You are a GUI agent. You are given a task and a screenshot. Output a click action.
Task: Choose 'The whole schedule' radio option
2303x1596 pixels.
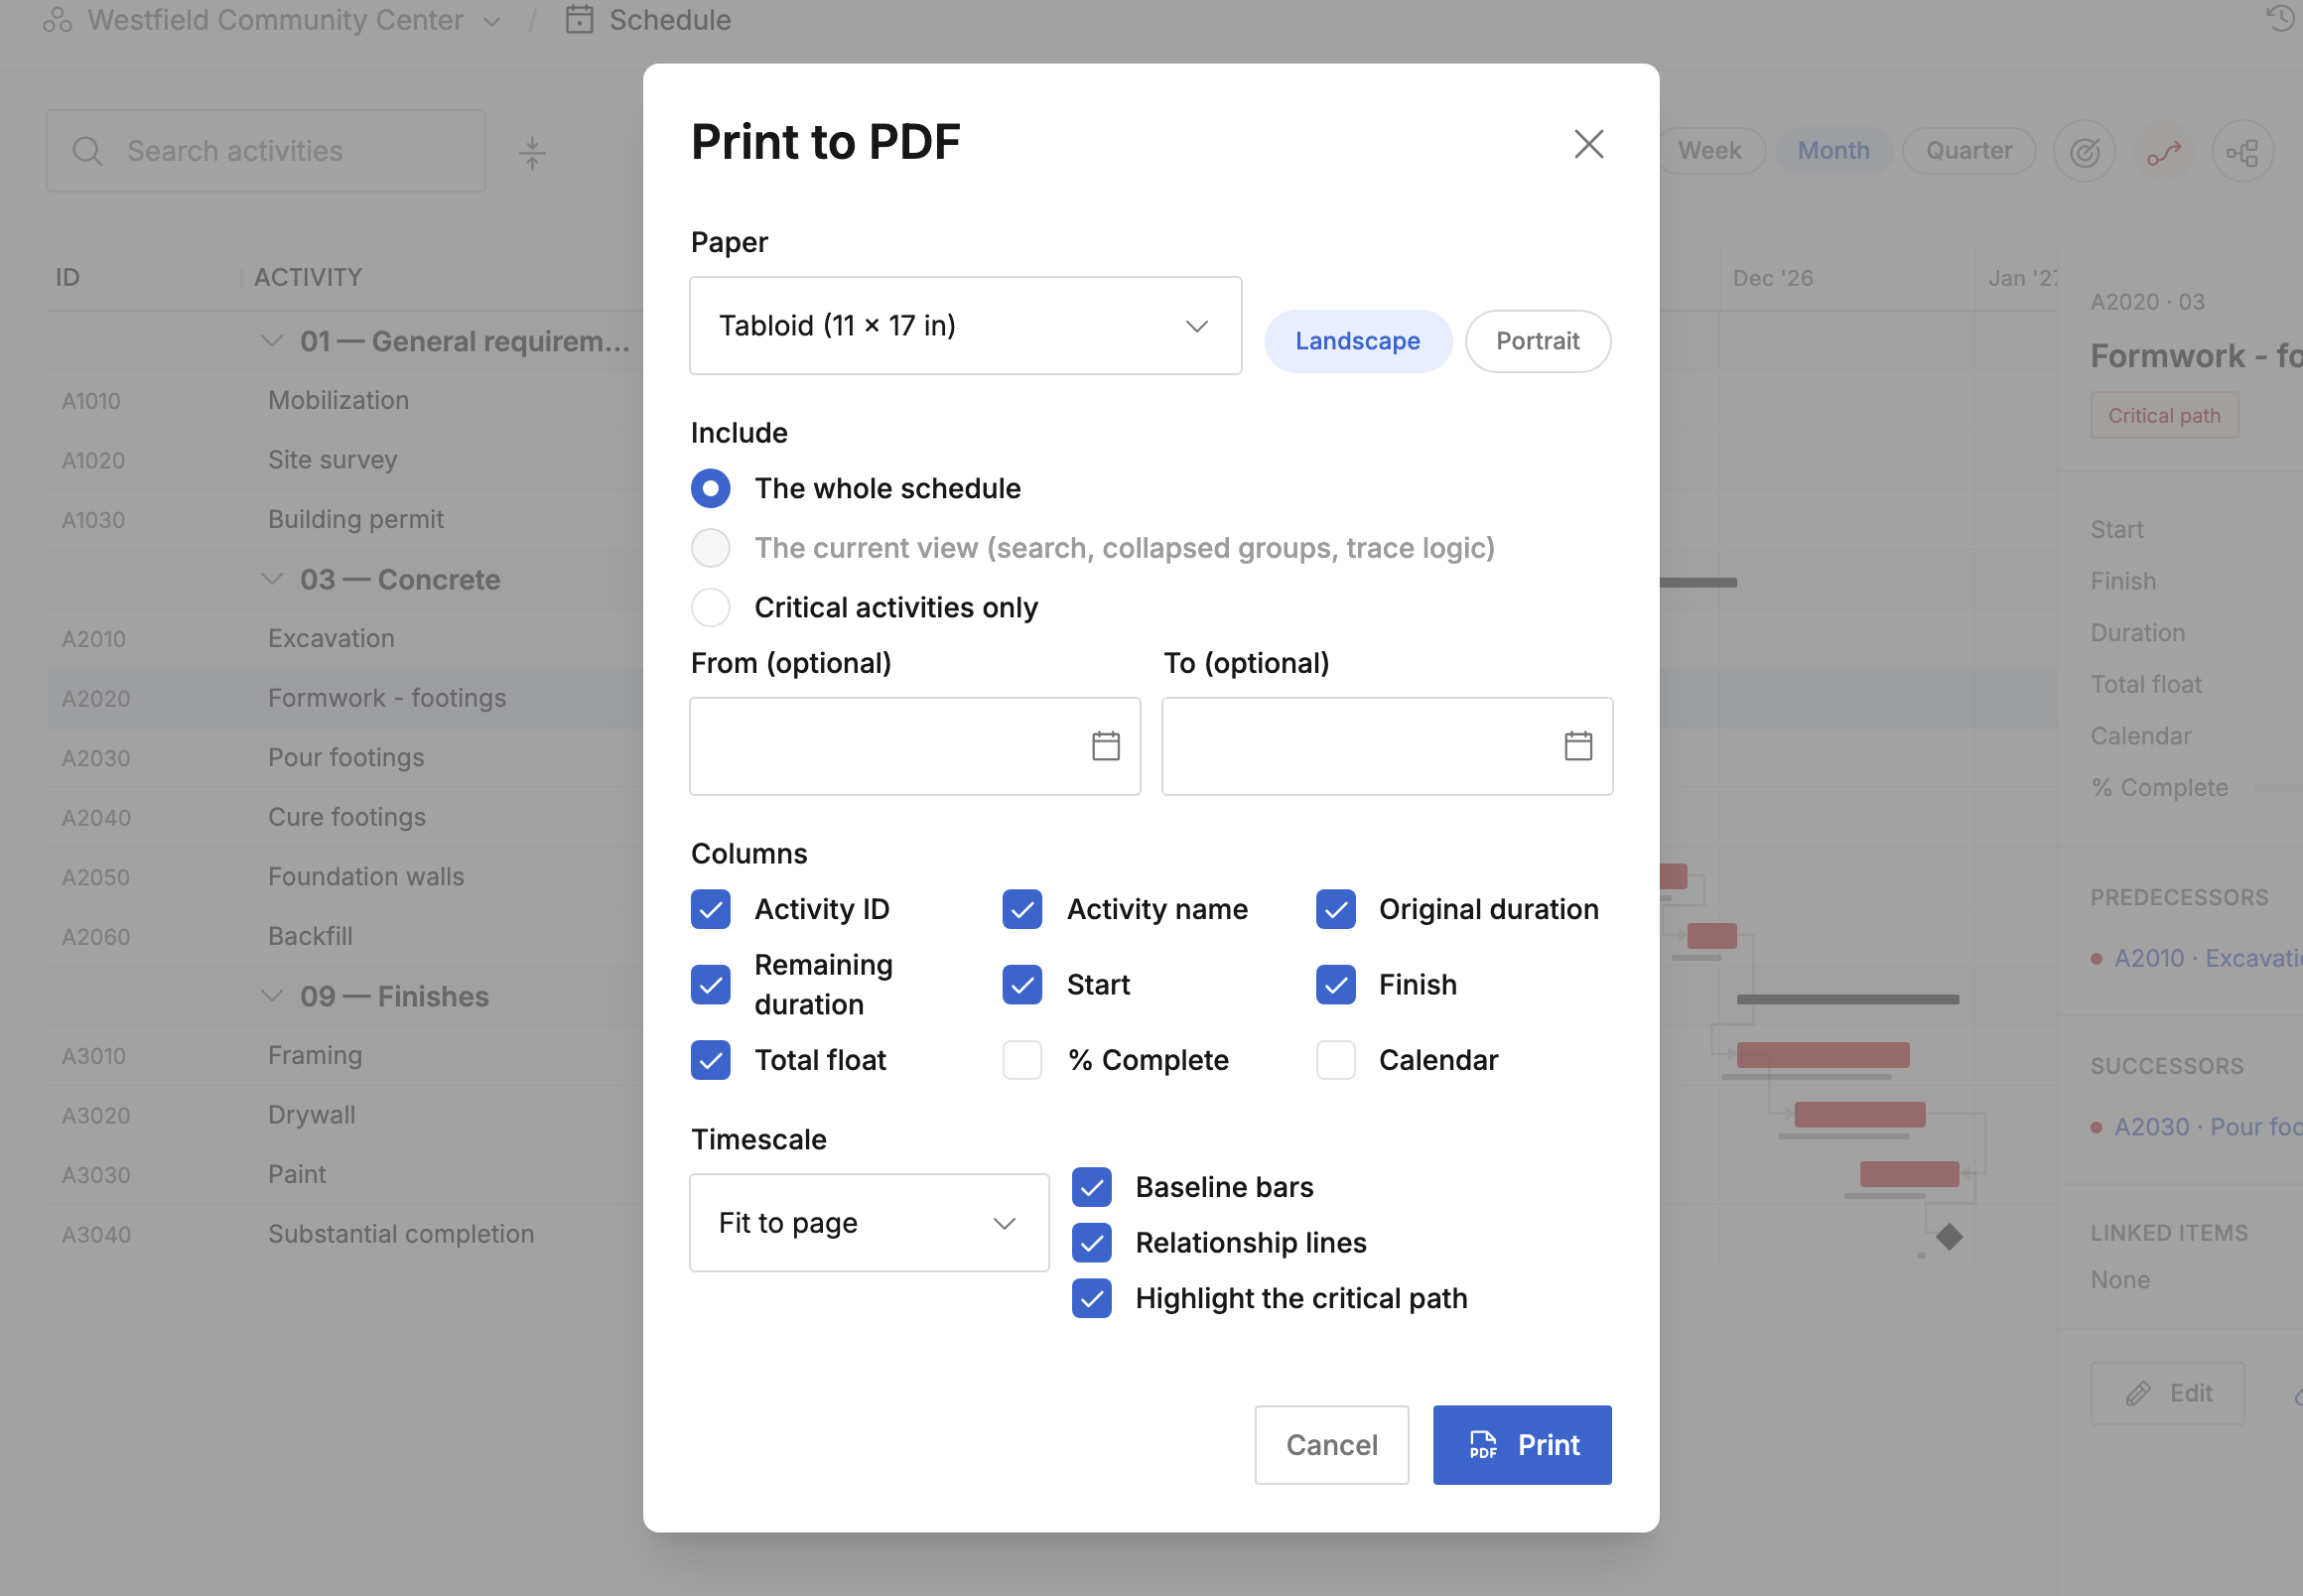click(710, 488)
